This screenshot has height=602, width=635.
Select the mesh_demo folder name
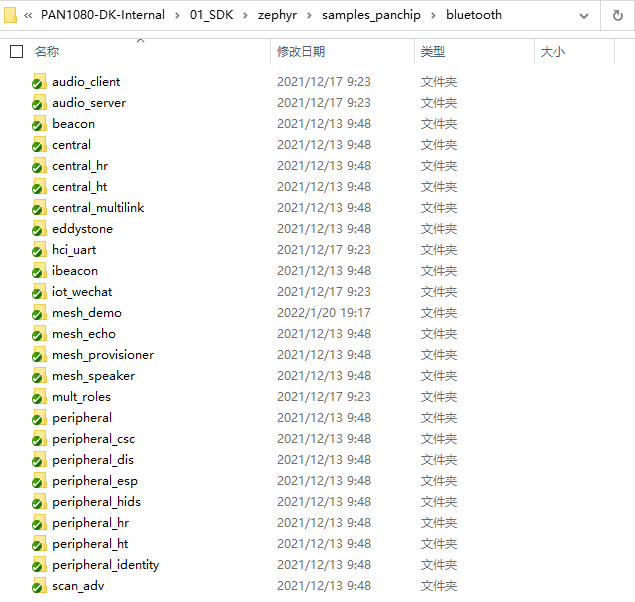click(x=87, y=313)
